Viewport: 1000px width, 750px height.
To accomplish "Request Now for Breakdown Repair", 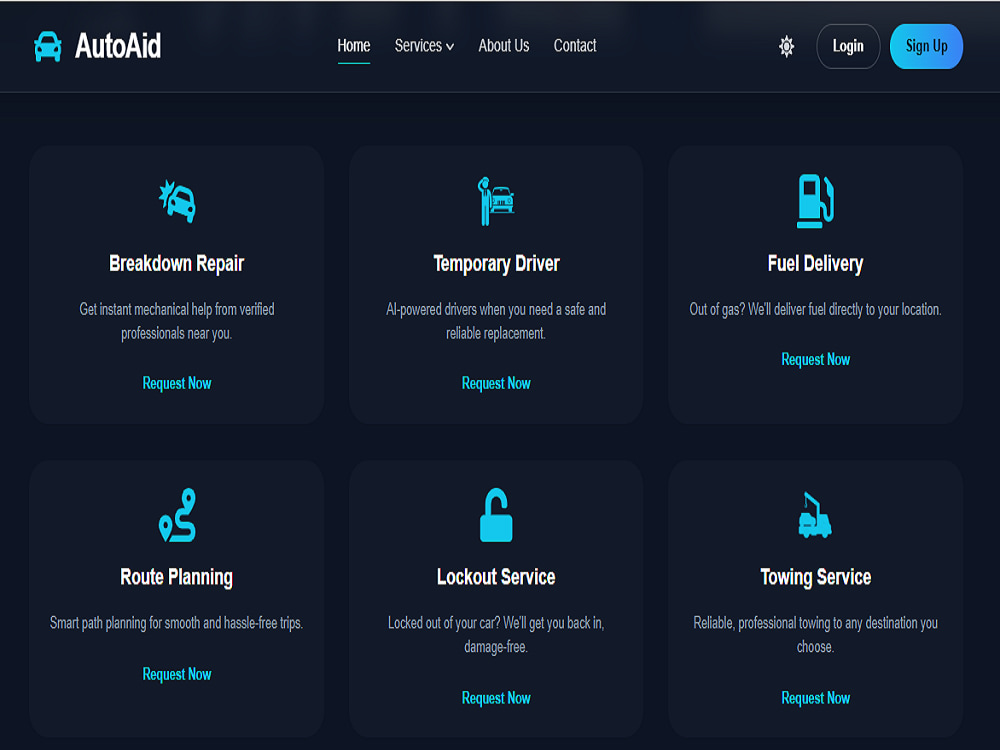I will click(x=177, y=383).
